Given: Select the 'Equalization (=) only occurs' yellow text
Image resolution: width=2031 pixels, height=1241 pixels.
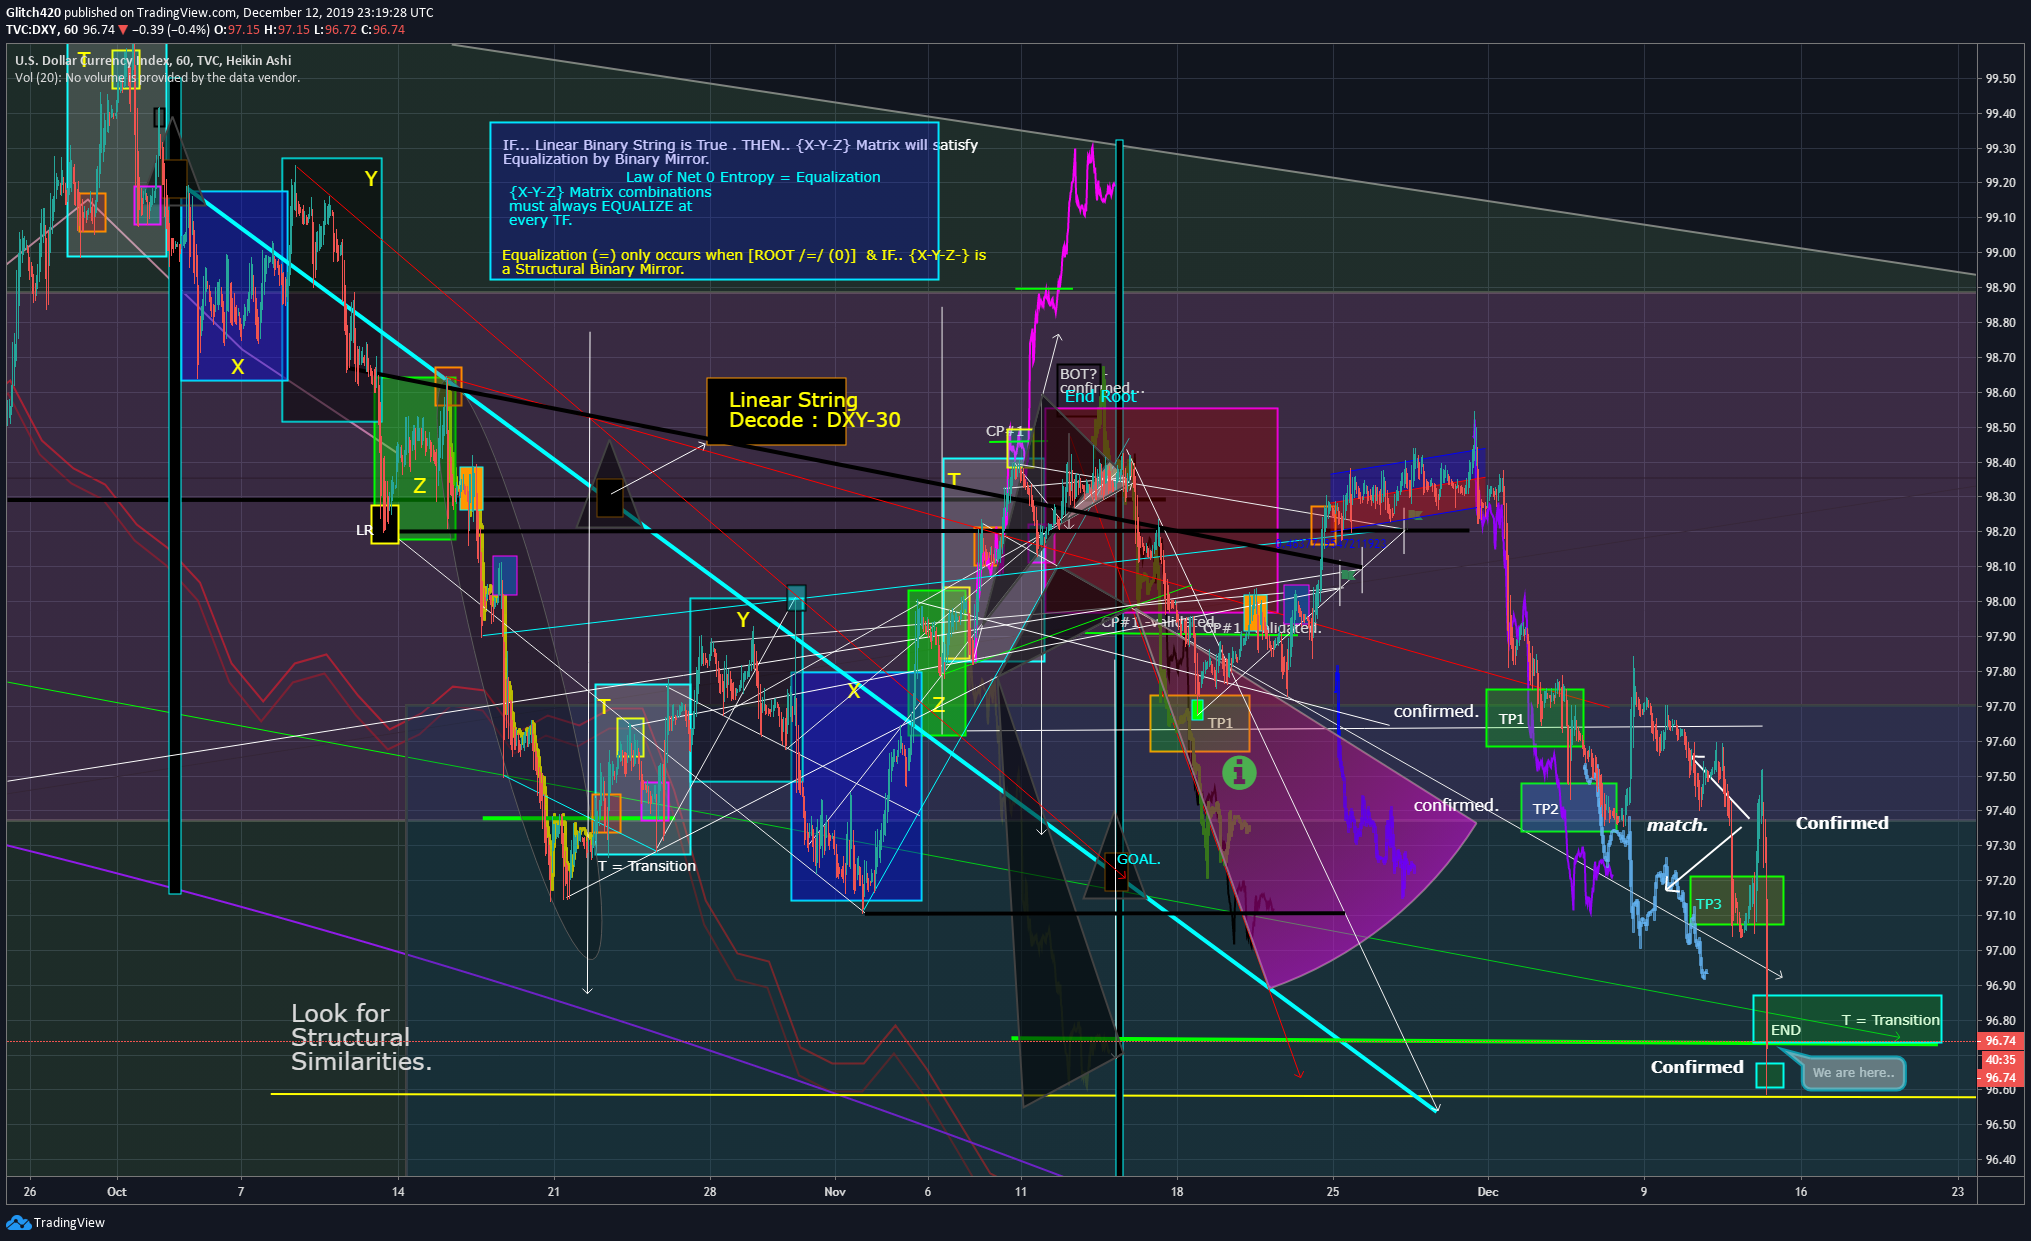Looking at the screenshot, I should (744, 262).
